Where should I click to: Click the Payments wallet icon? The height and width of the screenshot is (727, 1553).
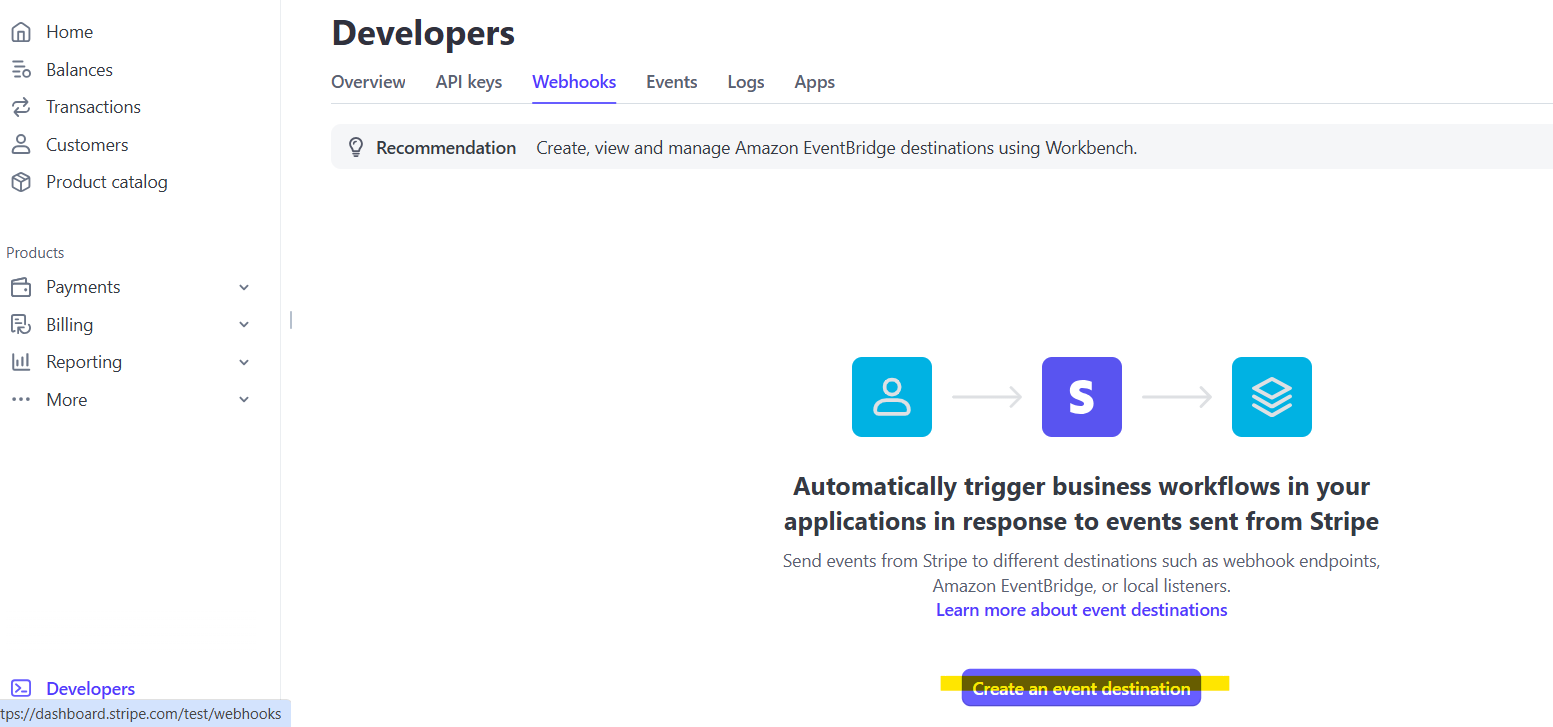click(x=20, y=287)
